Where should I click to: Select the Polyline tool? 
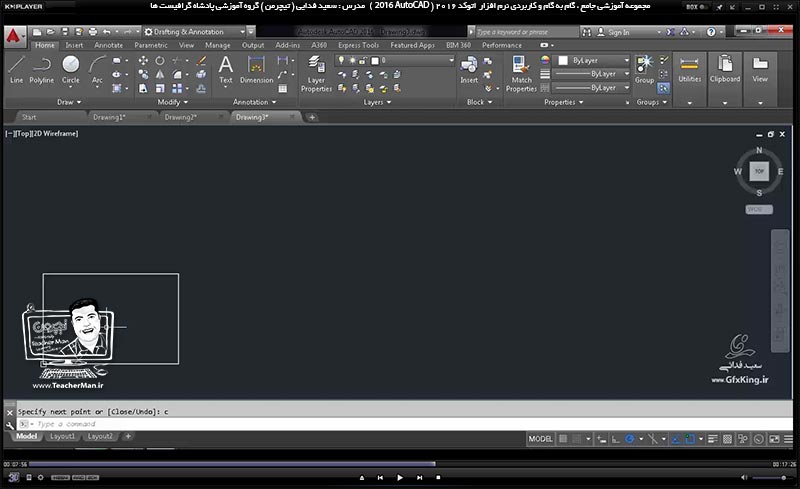pyautogui.click(x=41, y=69)
